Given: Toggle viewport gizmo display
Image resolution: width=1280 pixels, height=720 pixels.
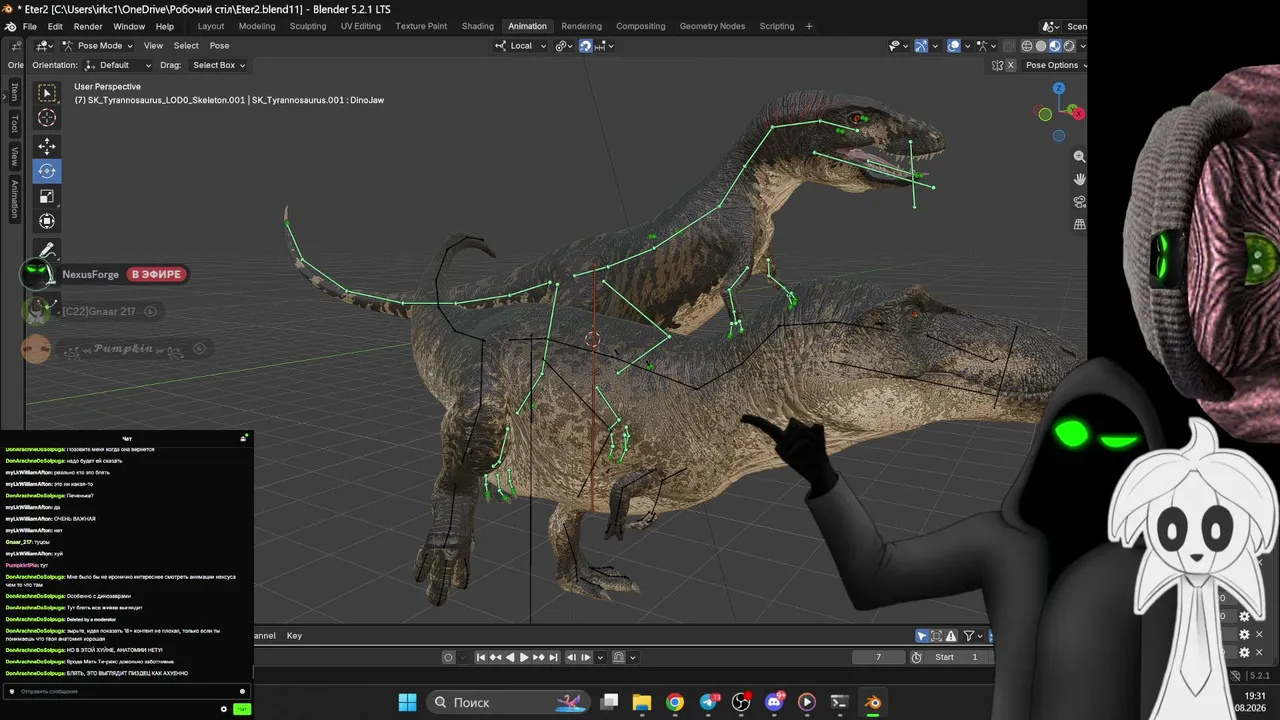Looking at the screenshot, I should (921, 45).
